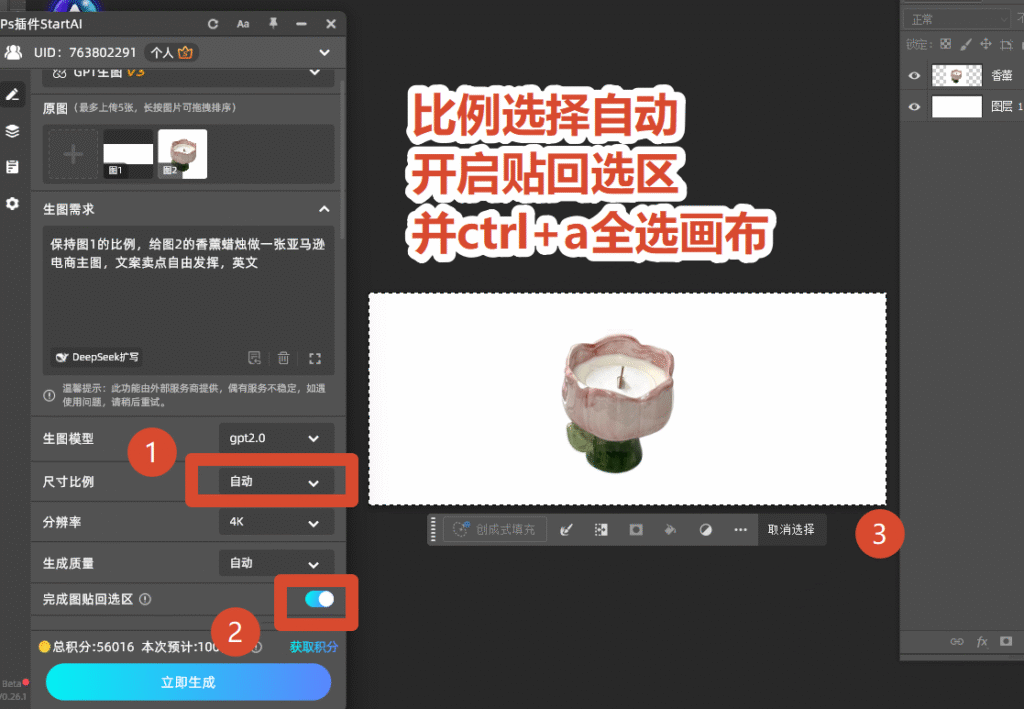Open the 分辨率 4K dropdown
The image size is (1024, 709).
click(276, 522)
